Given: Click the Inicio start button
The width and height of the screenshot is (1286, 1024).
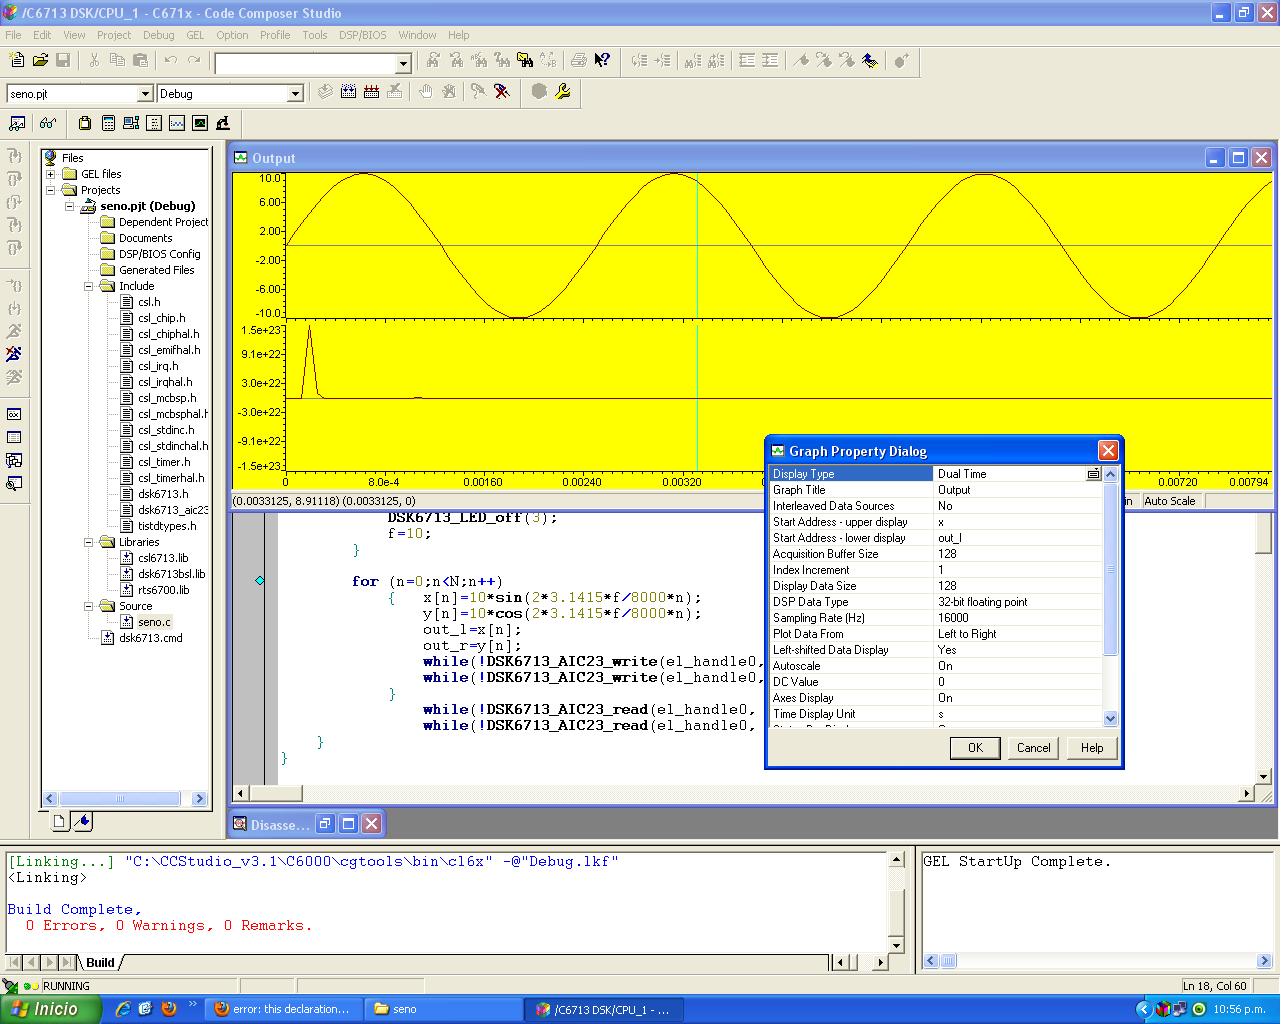Looking at the screenshot, I should click(x=50, y=1009).
